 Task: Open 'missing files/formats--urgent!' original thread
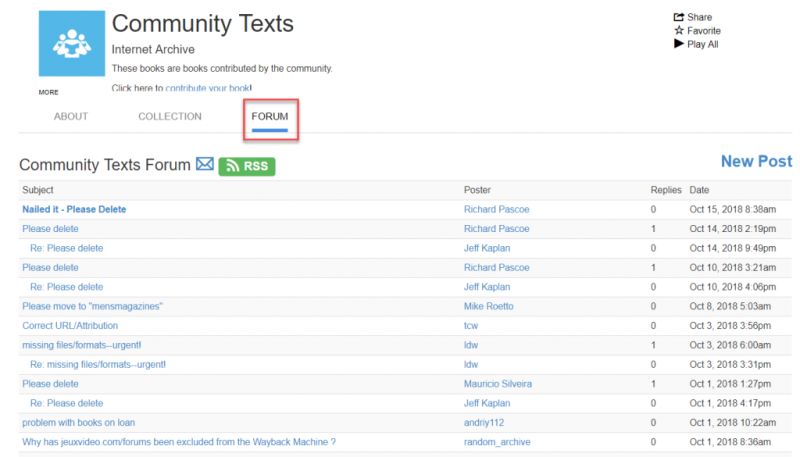(82, 345)
